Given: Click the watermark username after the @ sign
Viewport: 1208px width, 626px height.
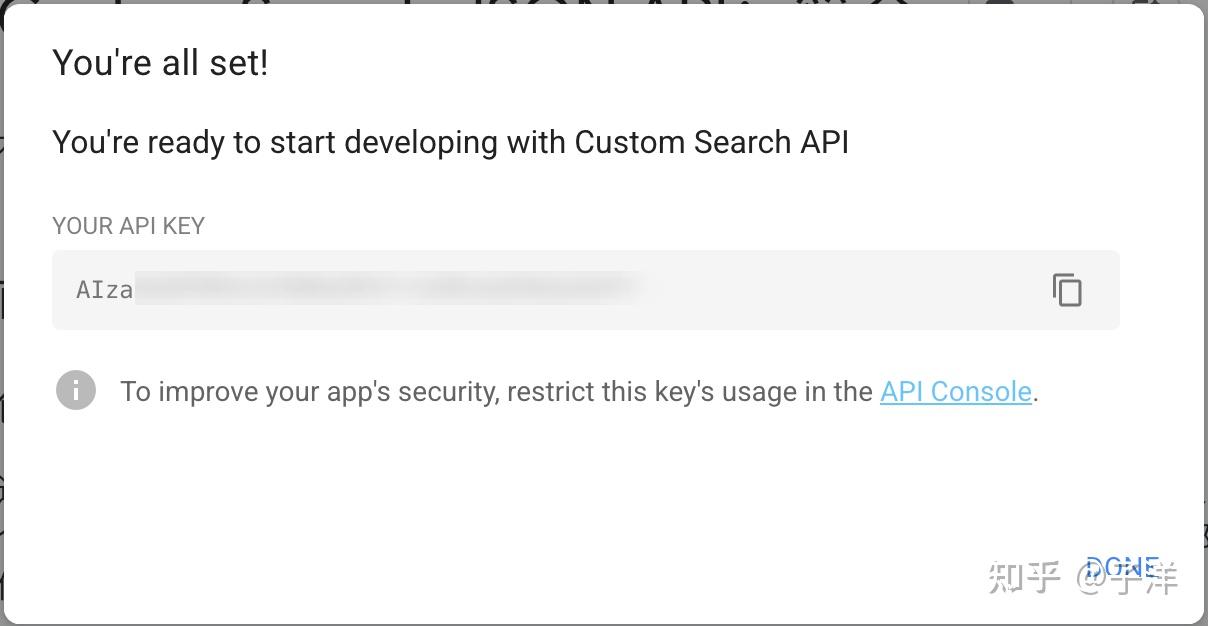Looking at the screenshot, I should [x=1146, y=577].
